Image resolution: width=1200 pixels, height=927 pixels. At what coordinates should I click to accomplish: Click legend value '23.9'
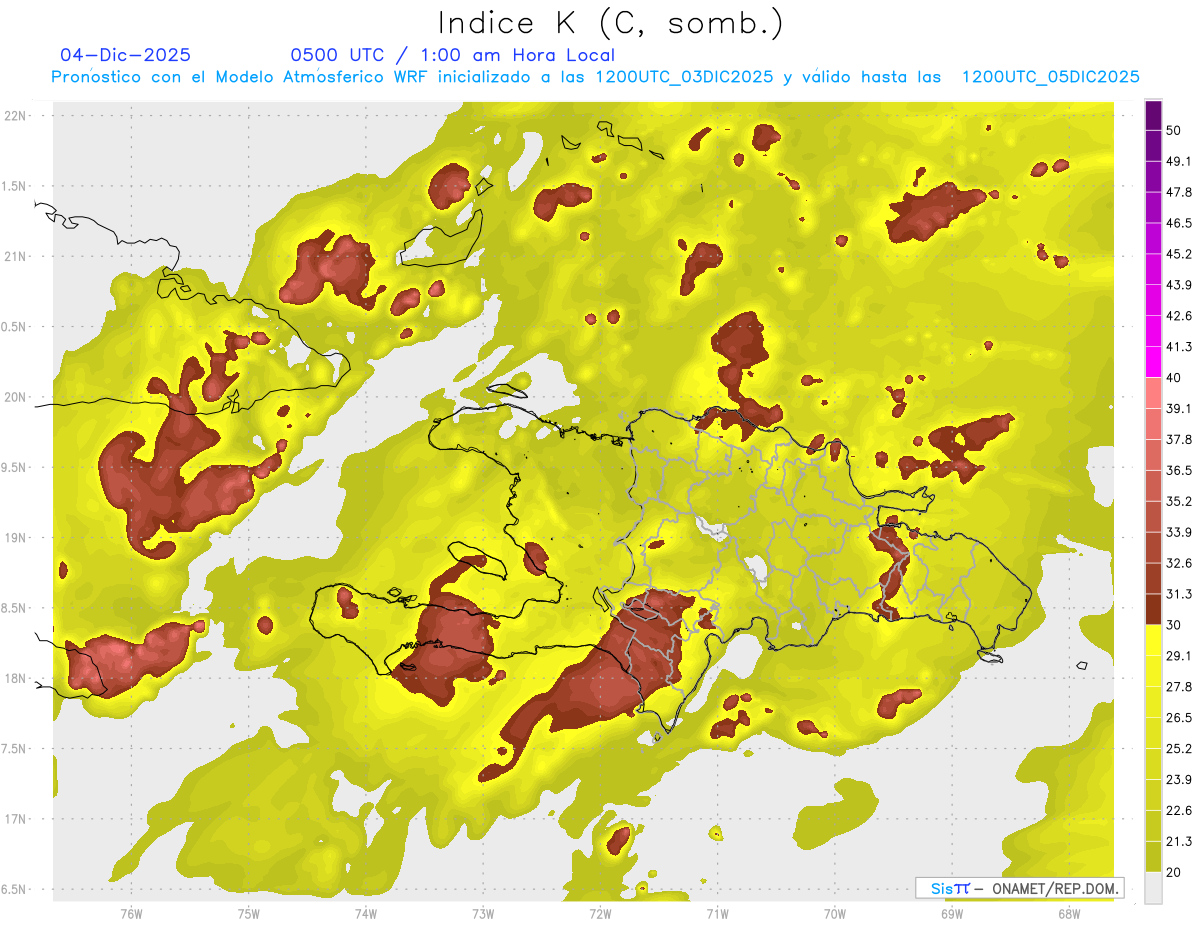(x=1178, y=780)
